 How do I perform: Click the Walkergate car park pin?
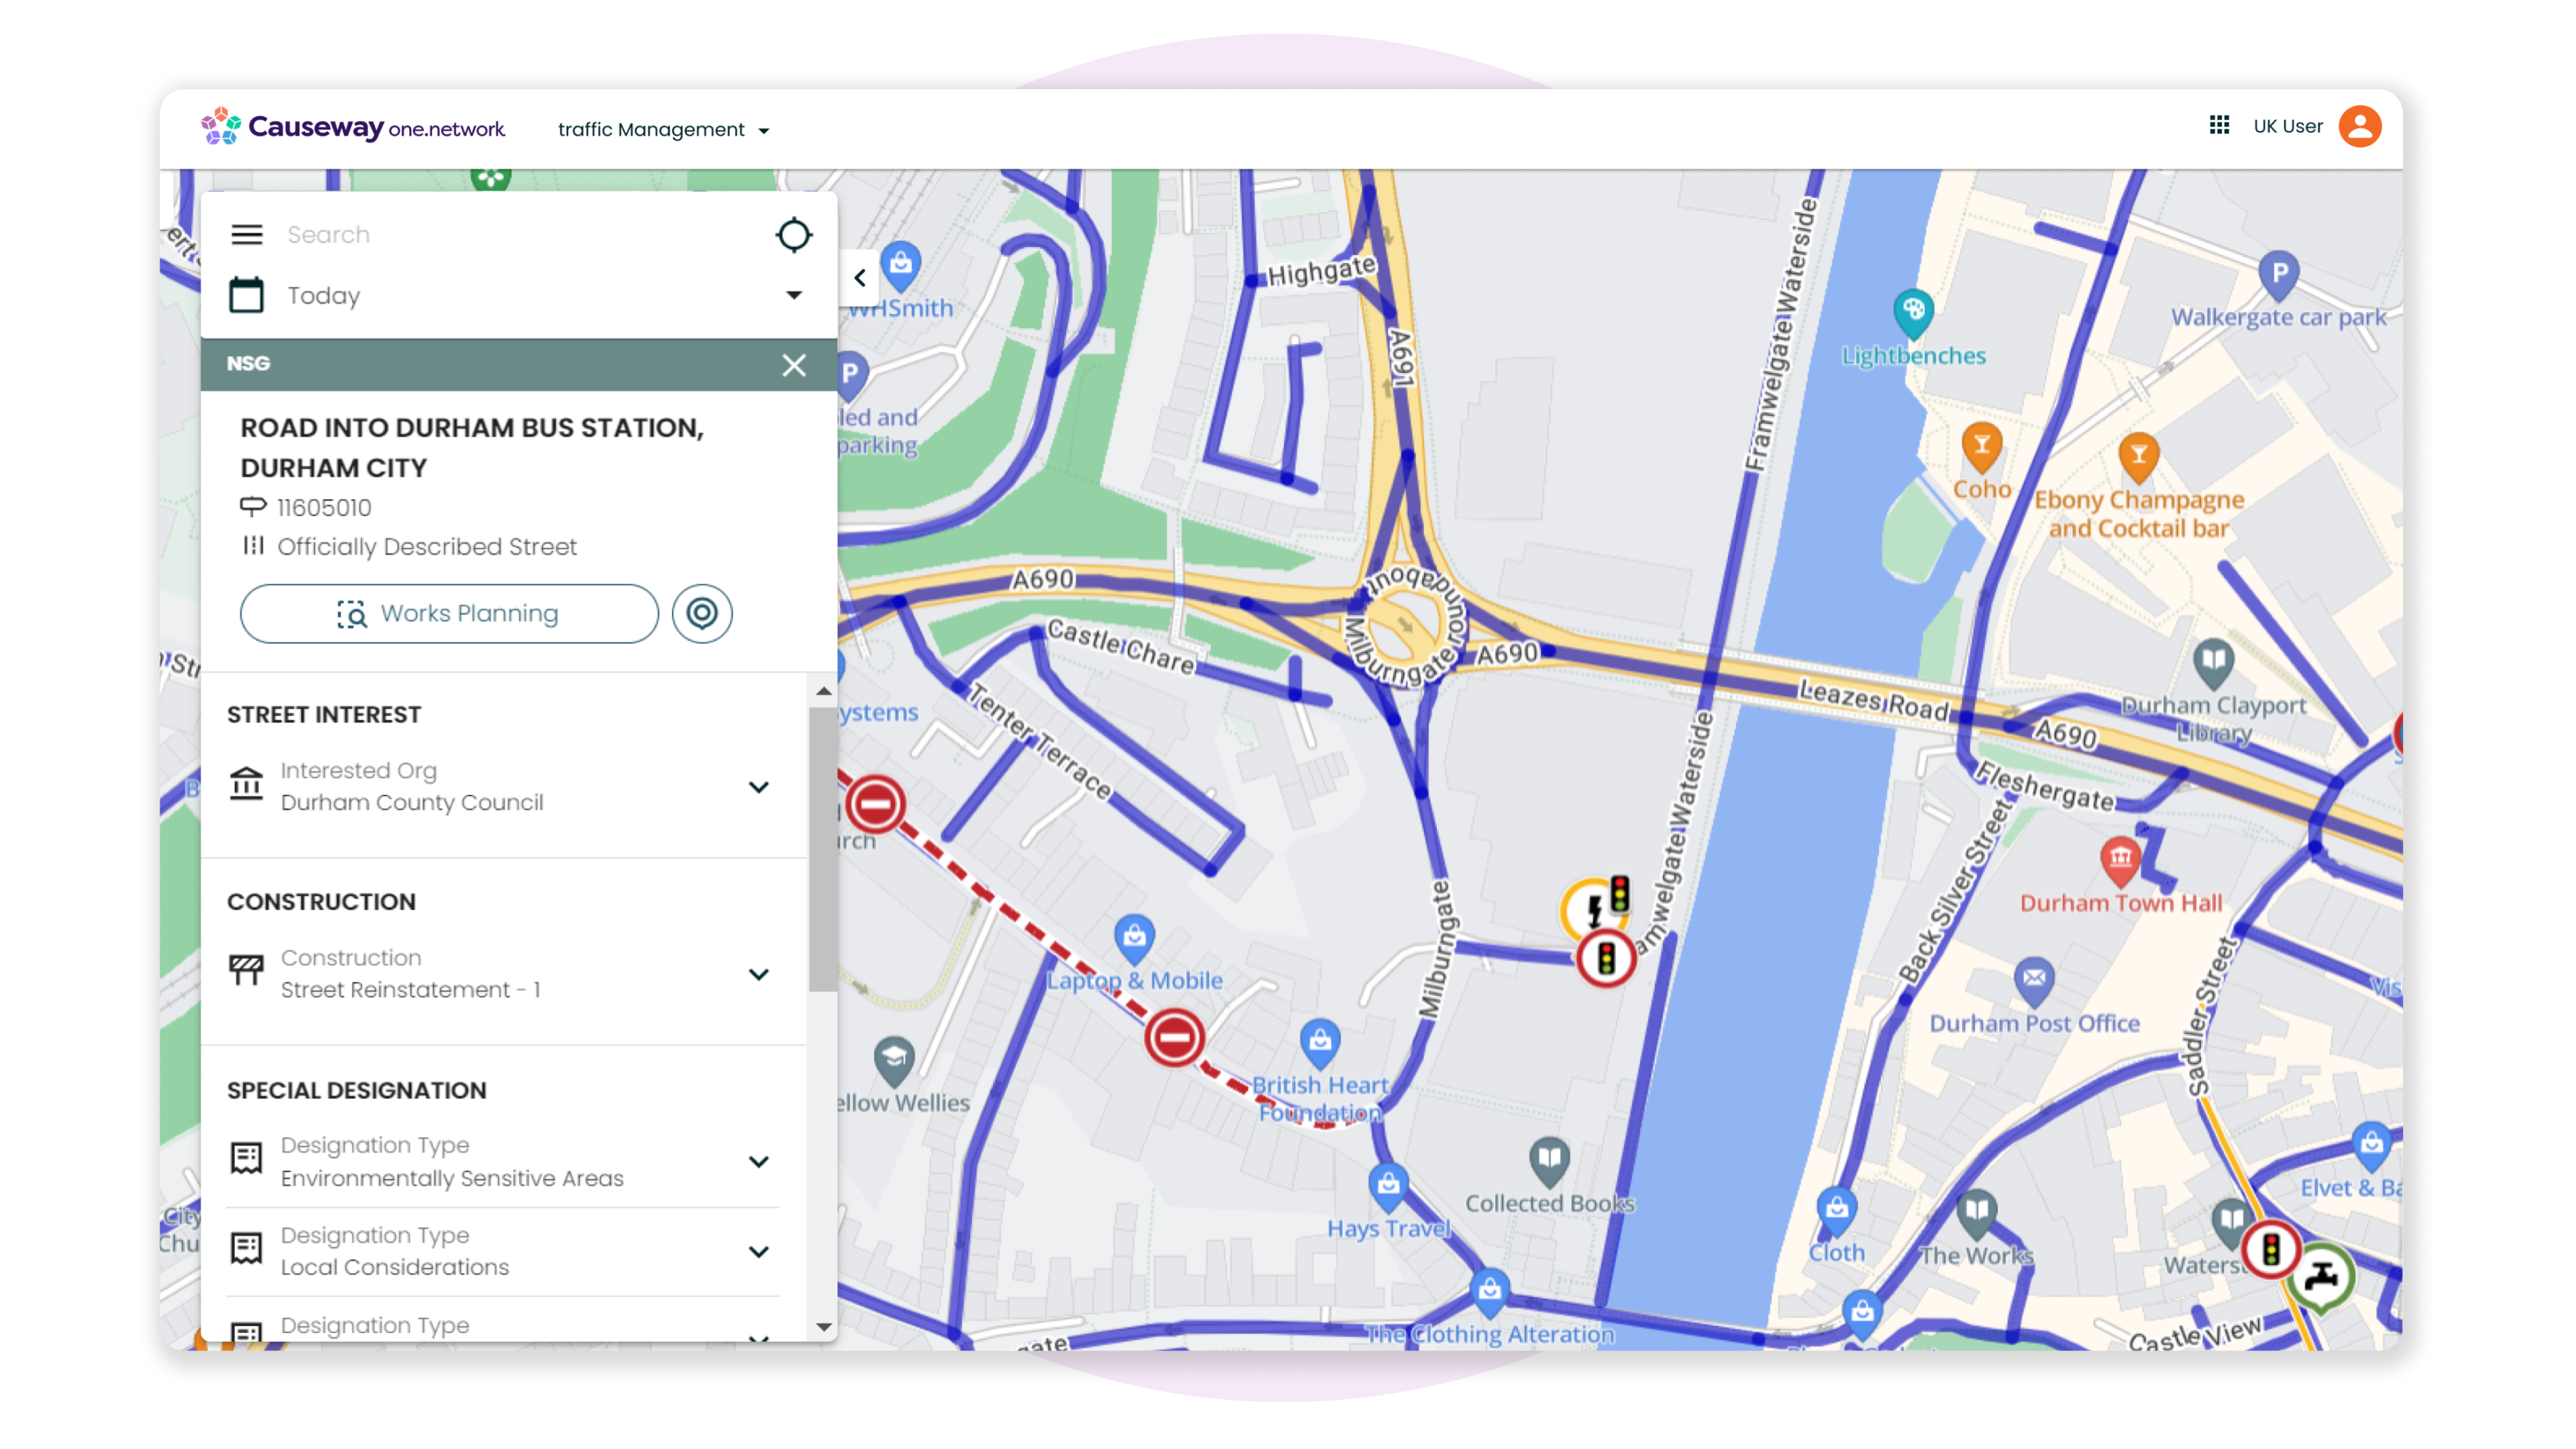pyautogui.click(x=2278, y=275)
